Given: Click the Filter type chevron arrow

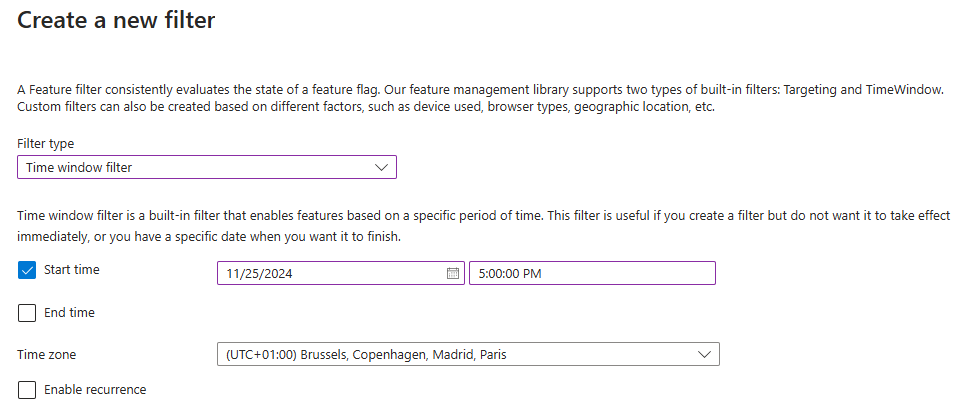Looking at the screenshot, I should coord(381,167).
